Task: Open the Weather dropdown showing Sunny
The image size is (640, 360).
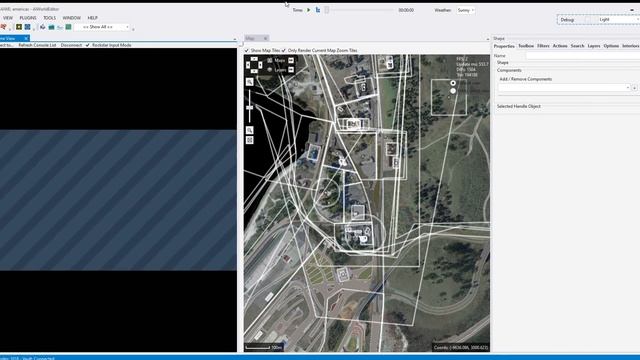Action: [x=465, y=10]
